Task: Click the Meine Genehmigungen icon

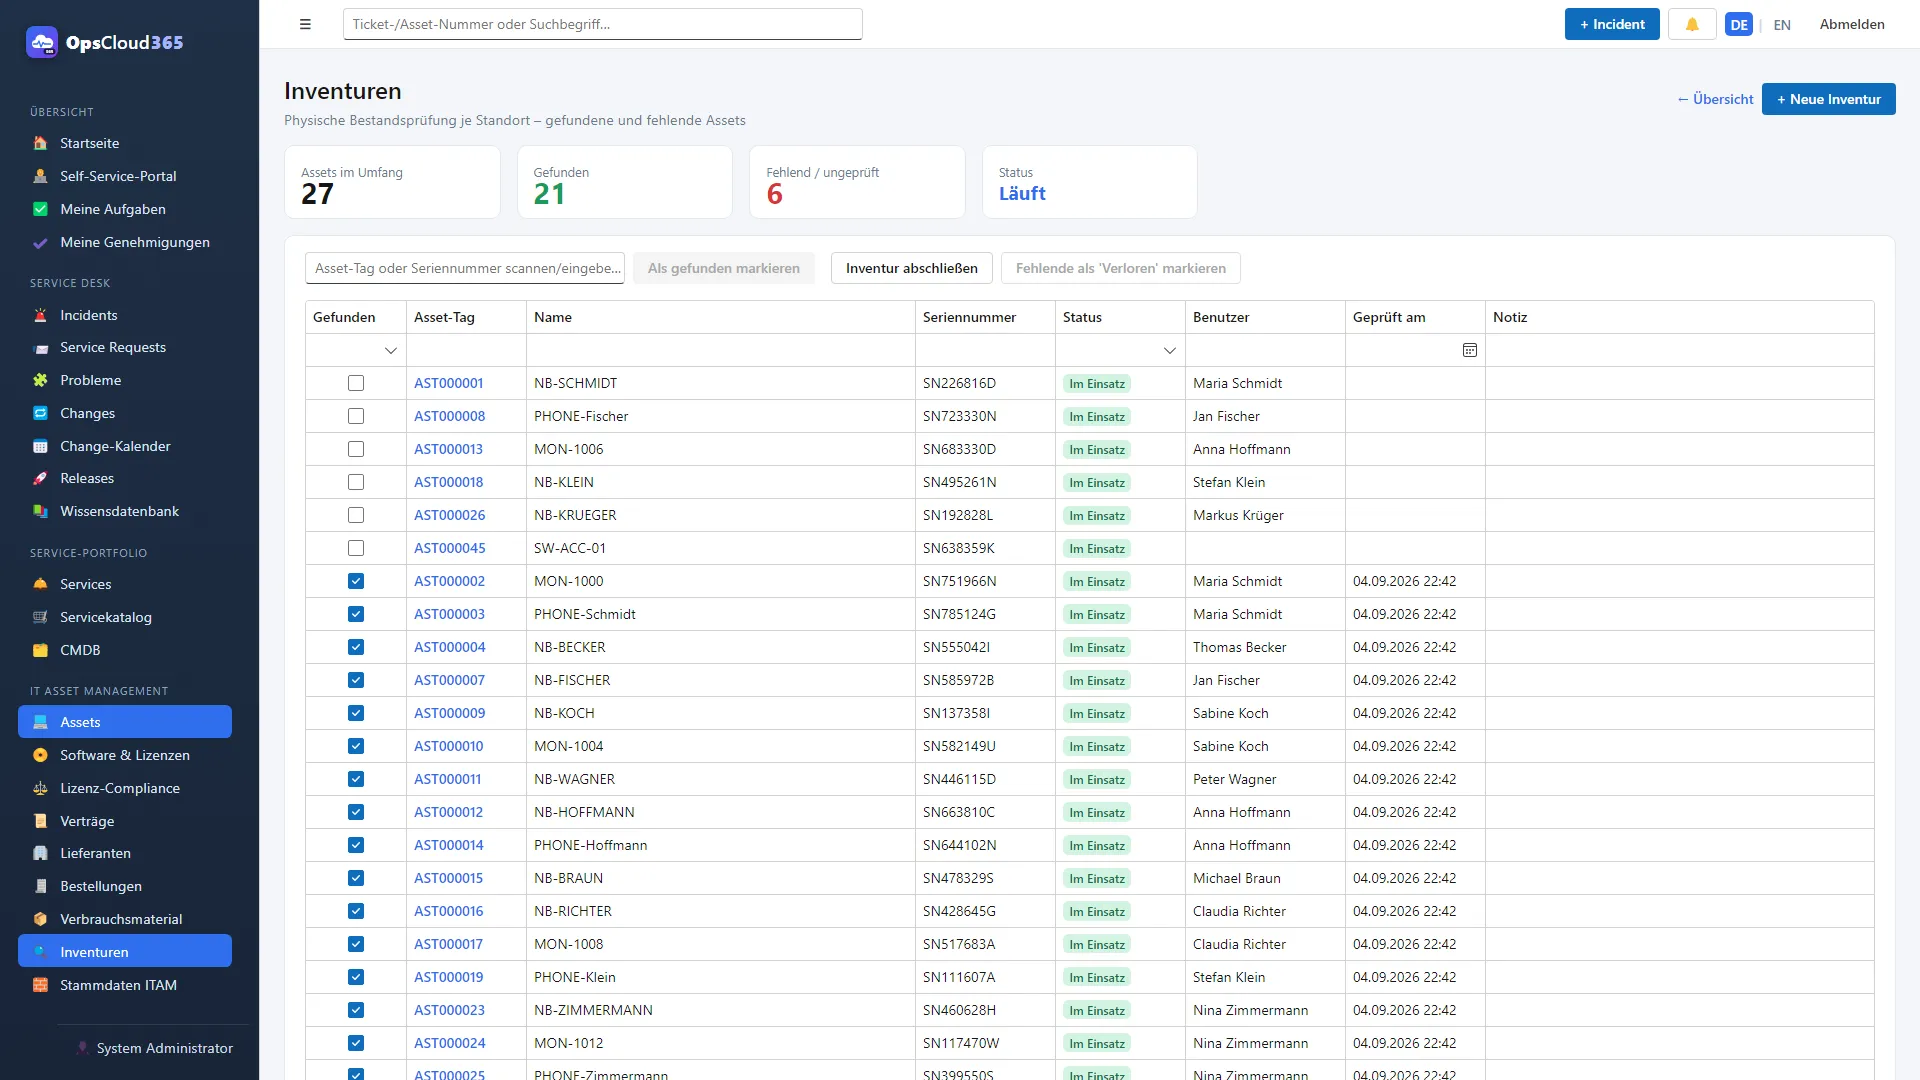Action: point(40,242)
